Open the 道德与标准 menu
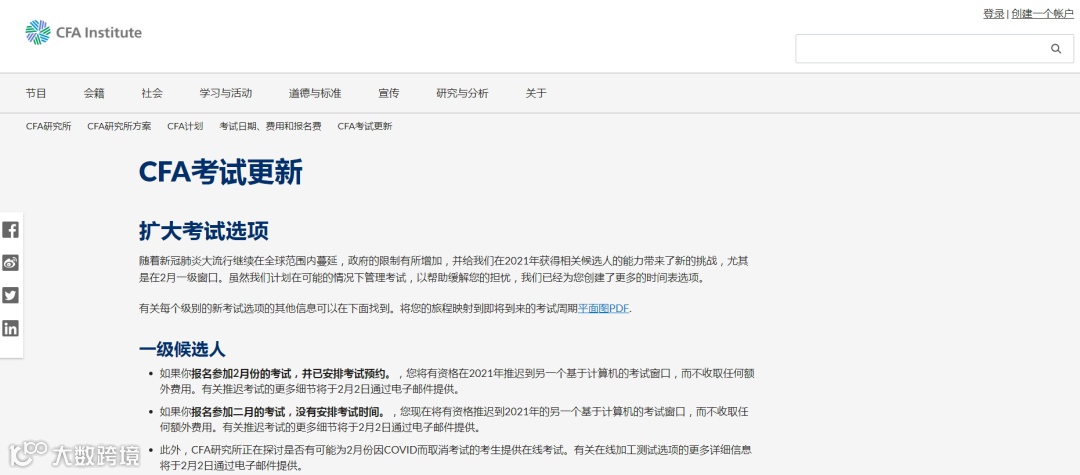Viewport: 1080px width, 475px height. [x=315, y=93]
